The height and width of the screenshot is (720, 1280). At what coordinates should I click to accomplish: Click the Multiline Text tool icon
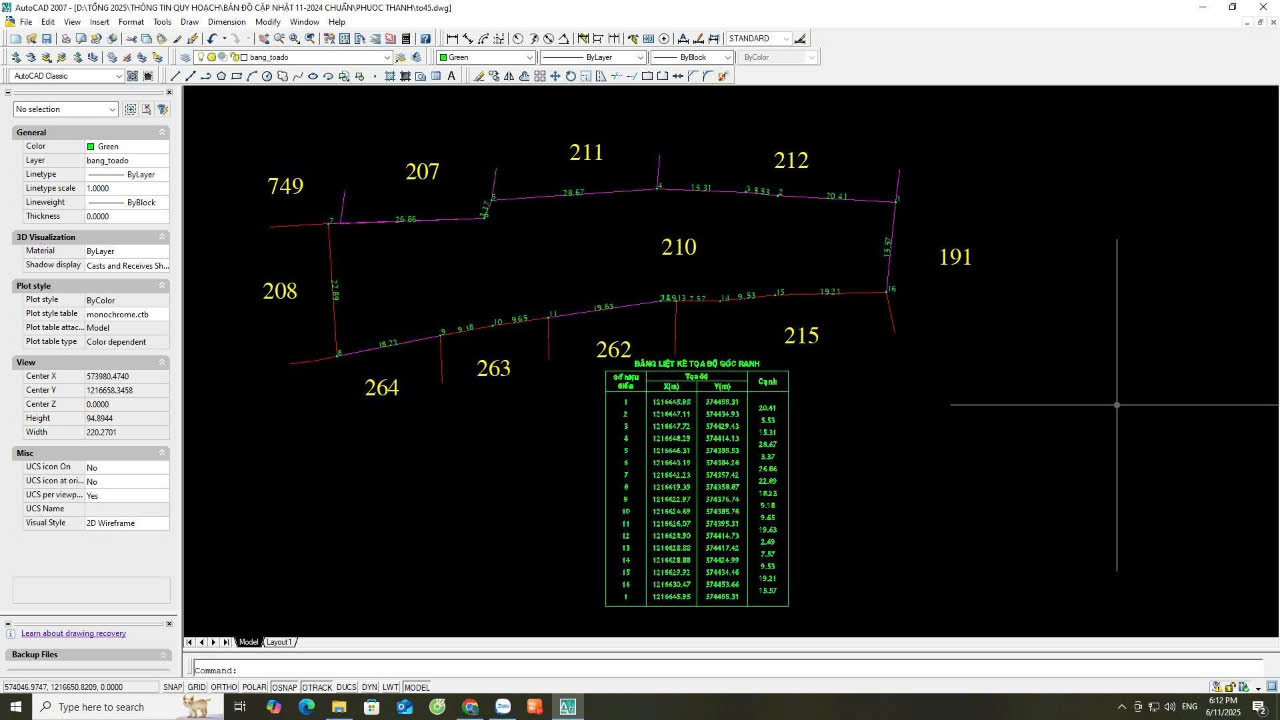point(451,76)
